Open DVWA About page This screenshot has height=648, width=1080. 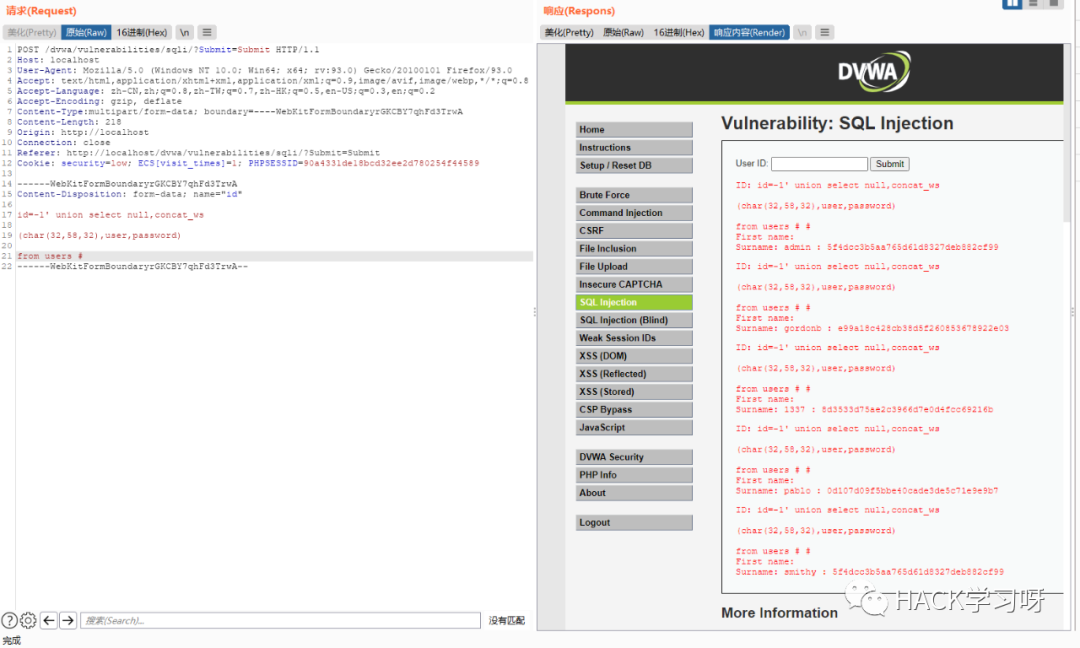click(x=634, y=493)
